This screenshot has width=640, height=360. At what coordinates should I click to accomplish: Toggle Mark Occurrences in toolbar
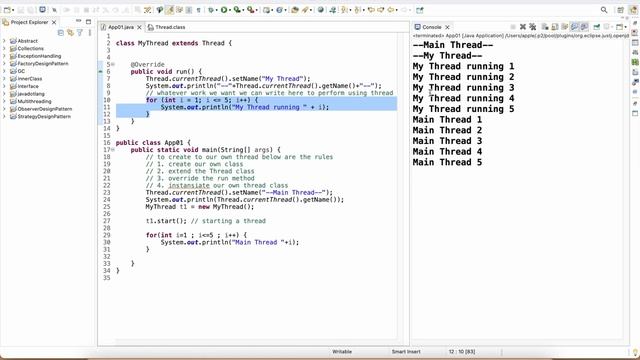click(169, 10)
